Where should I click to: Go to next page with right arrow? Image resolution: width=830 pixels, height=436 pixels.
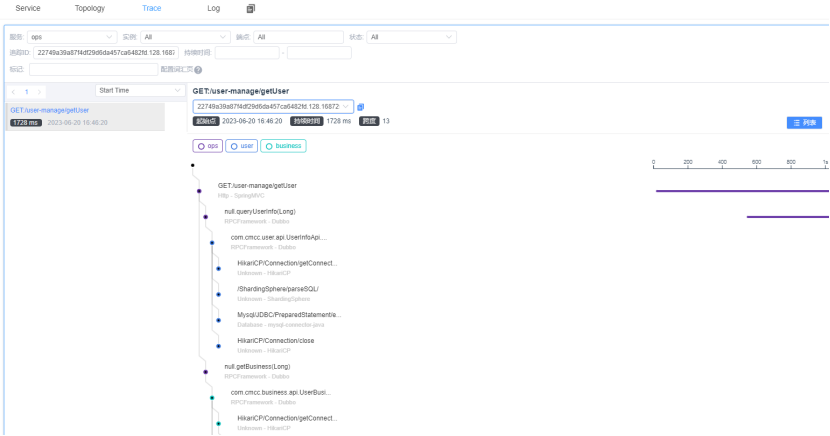point(40,91)
